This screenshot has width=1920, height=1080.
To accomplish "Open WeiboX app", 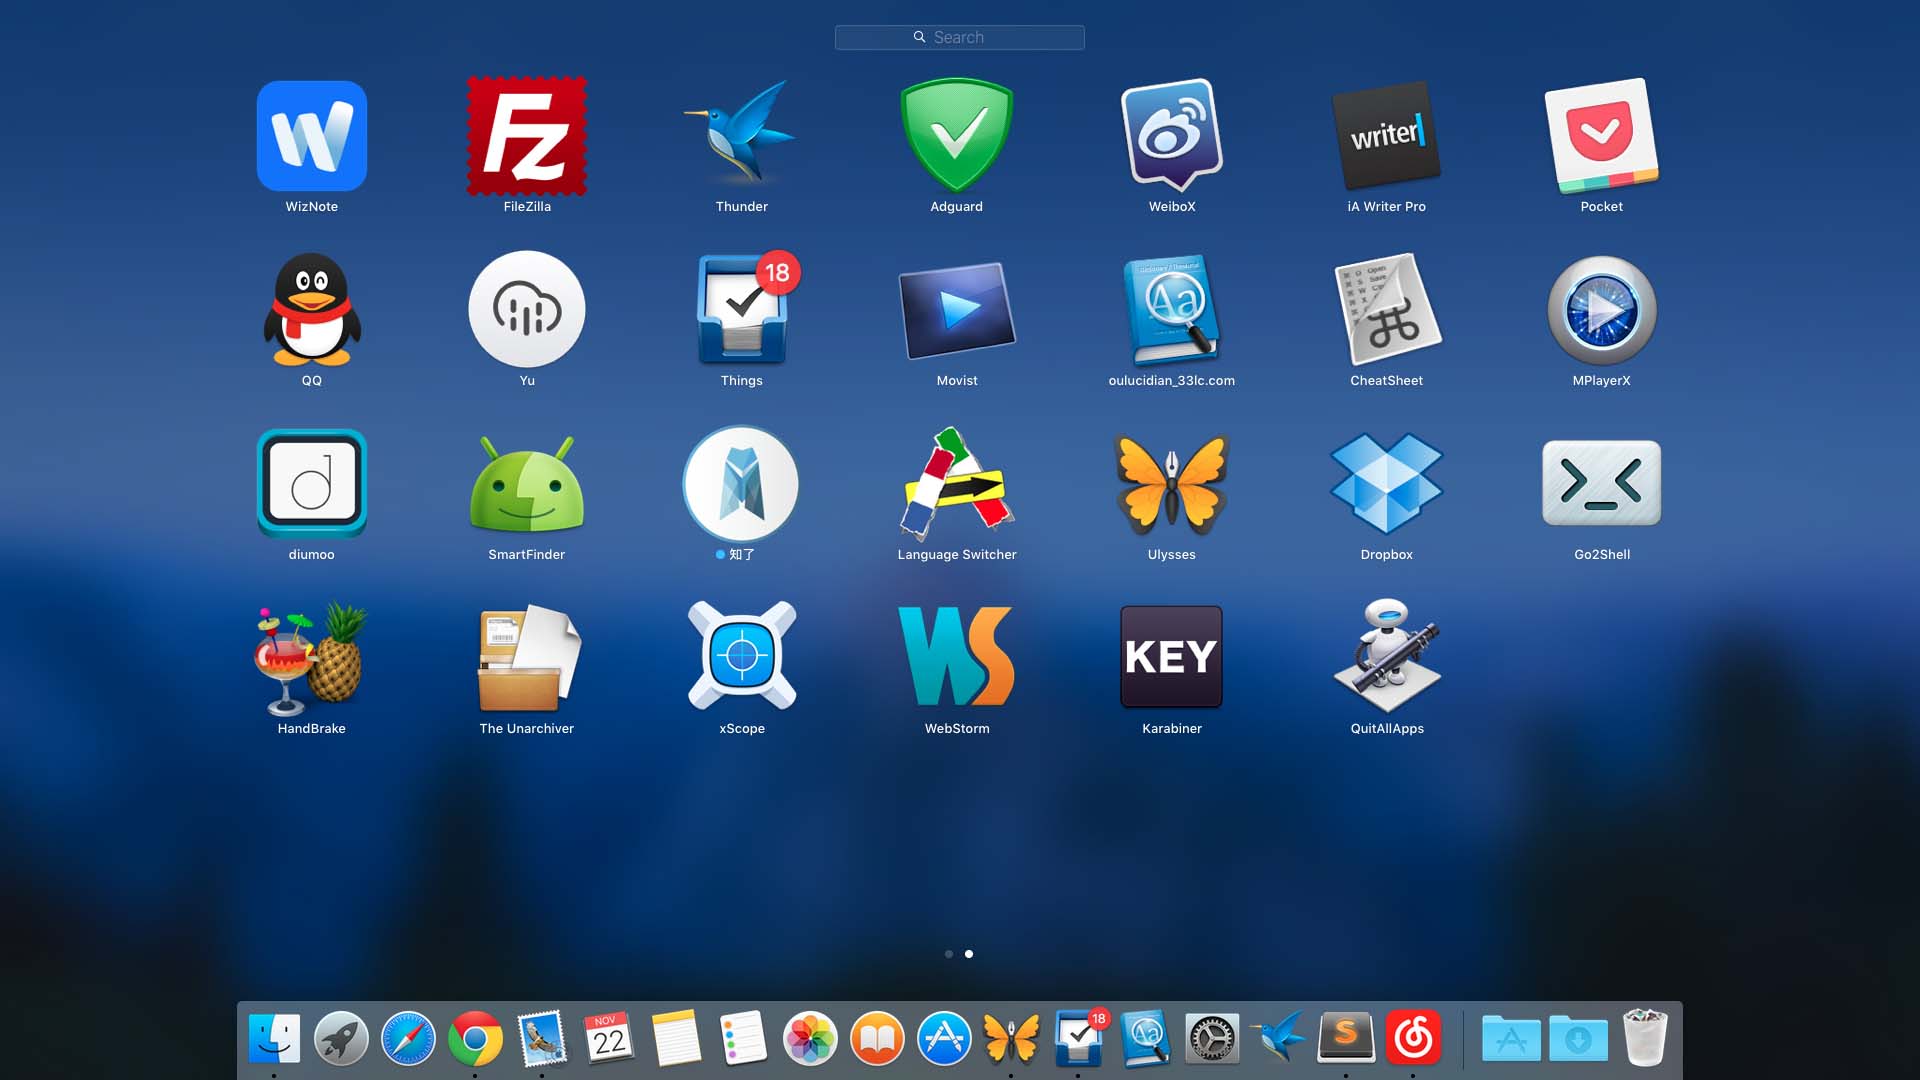I will tap(1172, 136).
